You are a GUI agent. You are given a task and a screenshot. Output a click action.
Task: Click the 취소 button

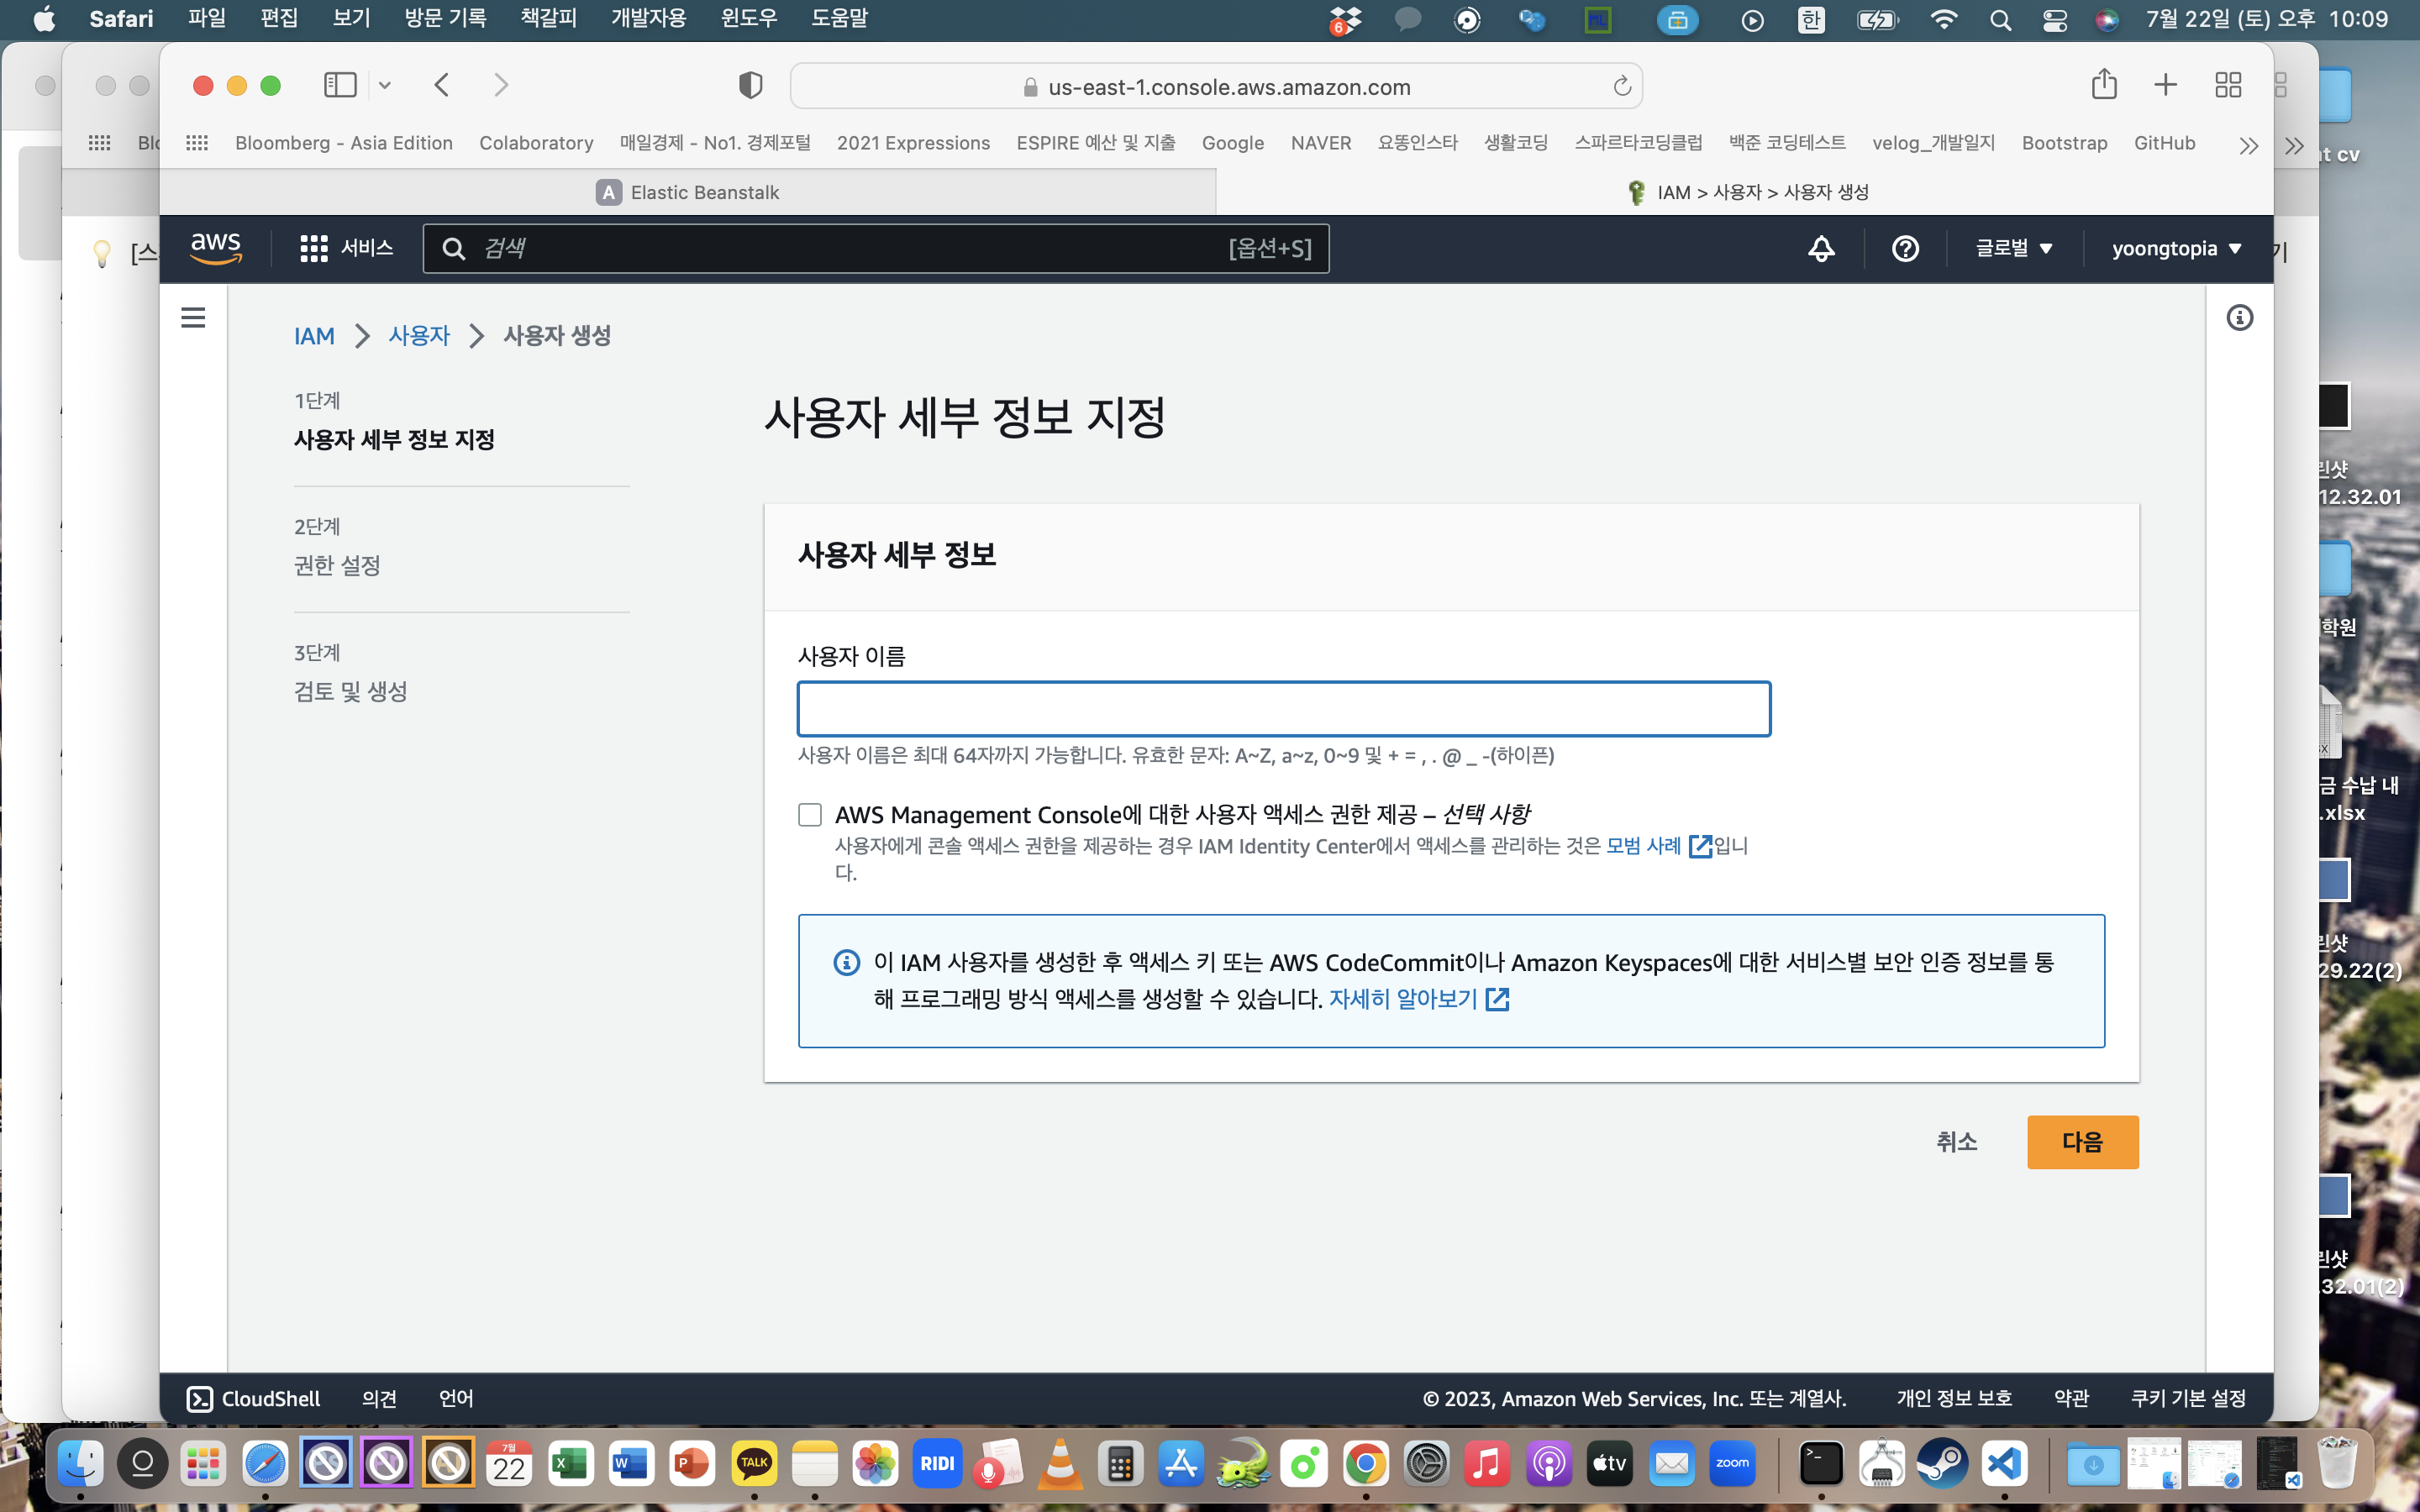coord(1956,1141)
